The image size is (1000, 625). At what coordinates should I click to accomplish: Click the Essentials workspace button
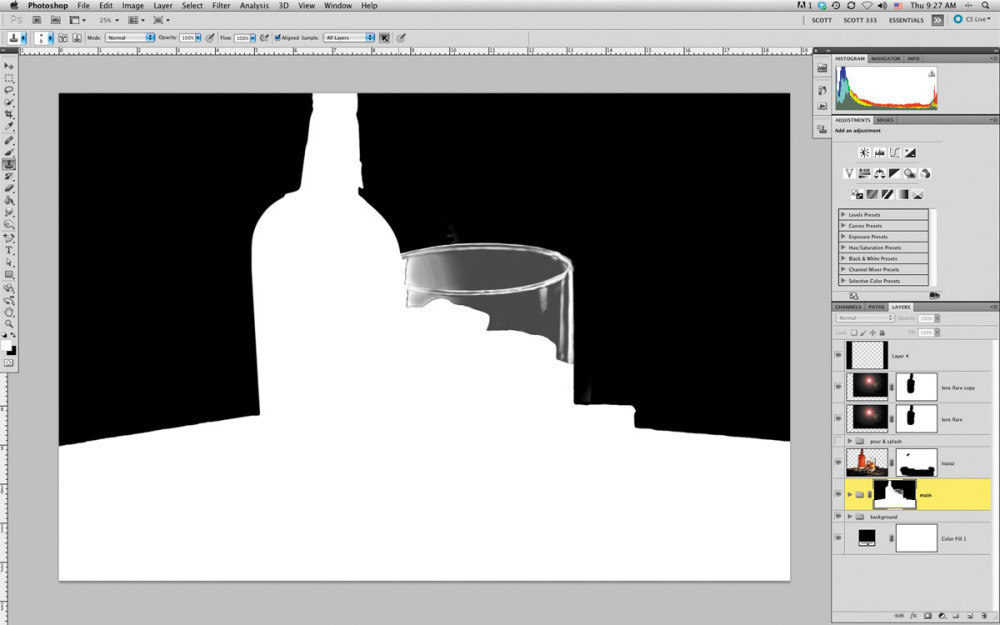[906, 20]
